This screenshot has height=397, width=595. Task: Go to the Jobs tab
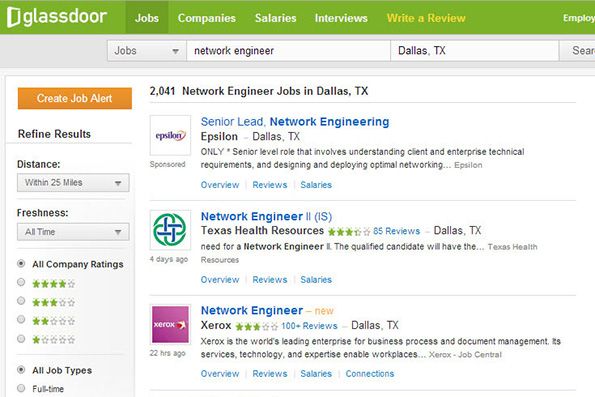click(x=147, y=18)
